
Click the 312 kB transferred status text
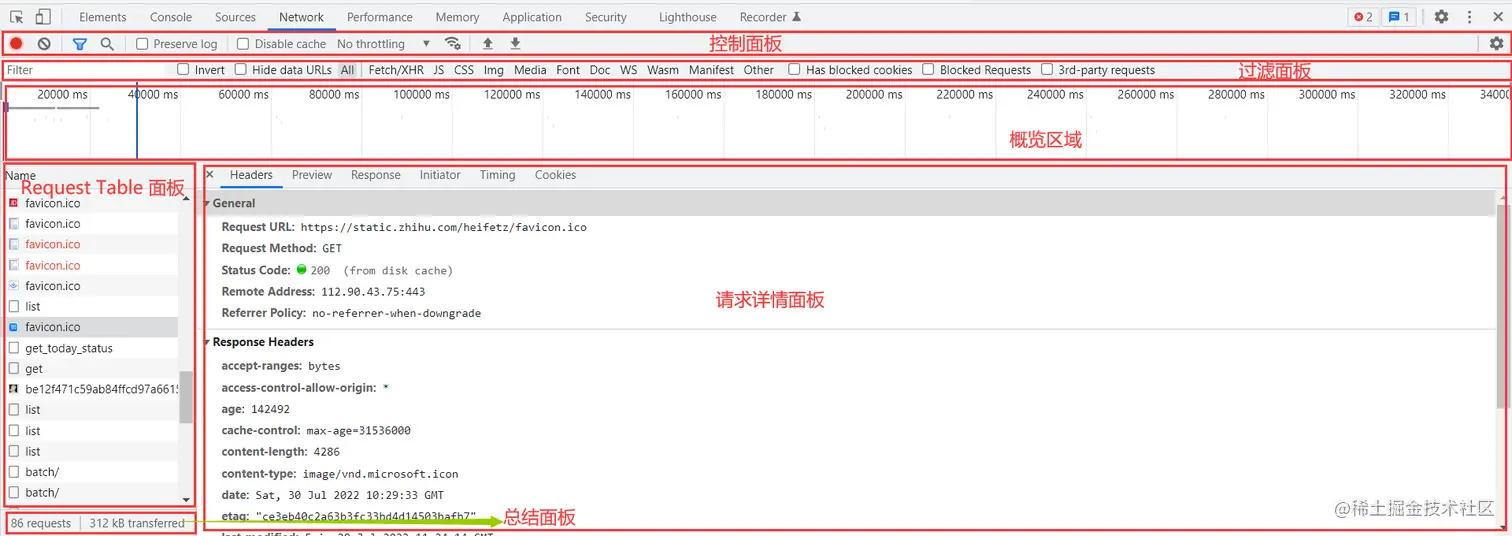(x=137, y=523)
